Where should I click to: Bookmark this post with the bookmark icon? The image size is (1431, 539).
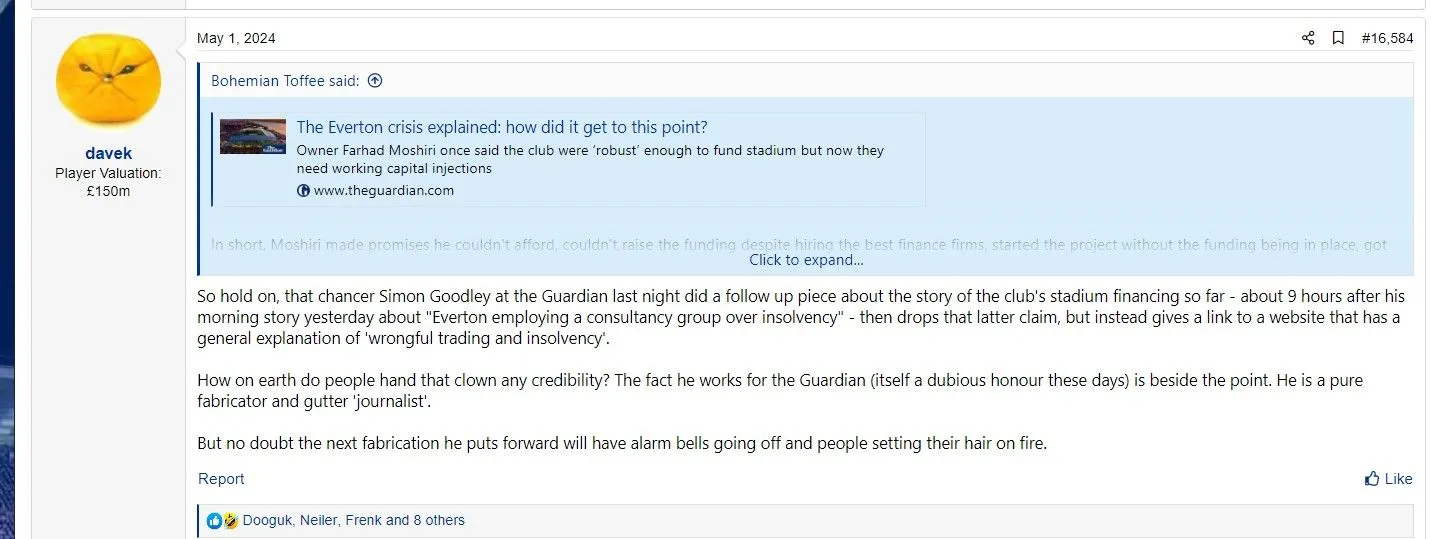pyautogui.click(x=1338, y=38)
